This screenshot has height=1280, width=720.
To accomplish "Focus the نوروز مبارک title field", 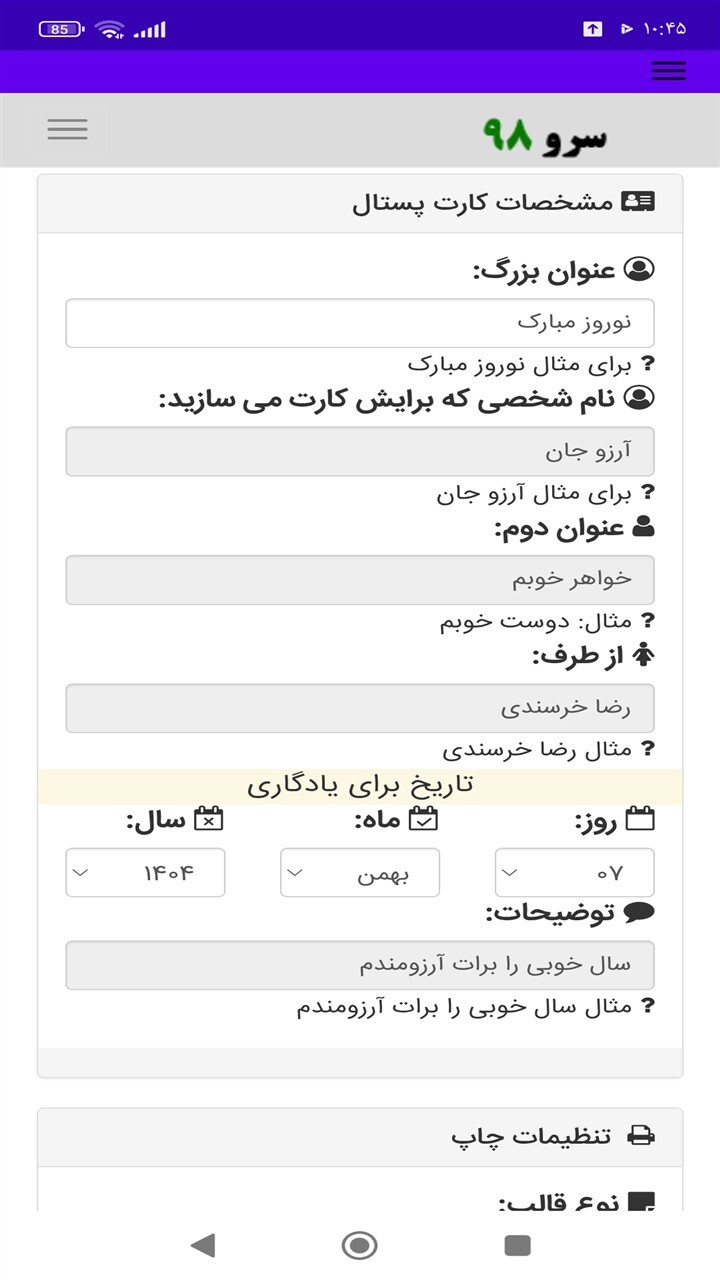I will point(360,323).
